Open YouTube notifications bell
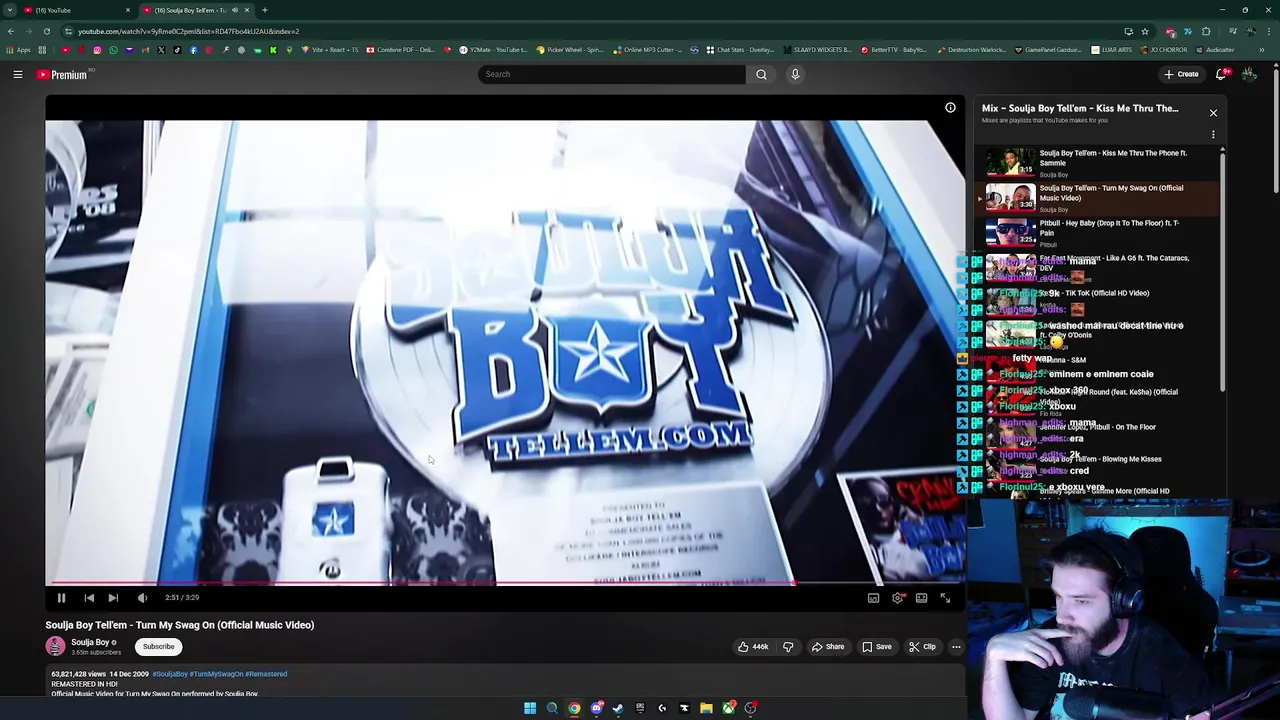 [x=1221, y=74]
